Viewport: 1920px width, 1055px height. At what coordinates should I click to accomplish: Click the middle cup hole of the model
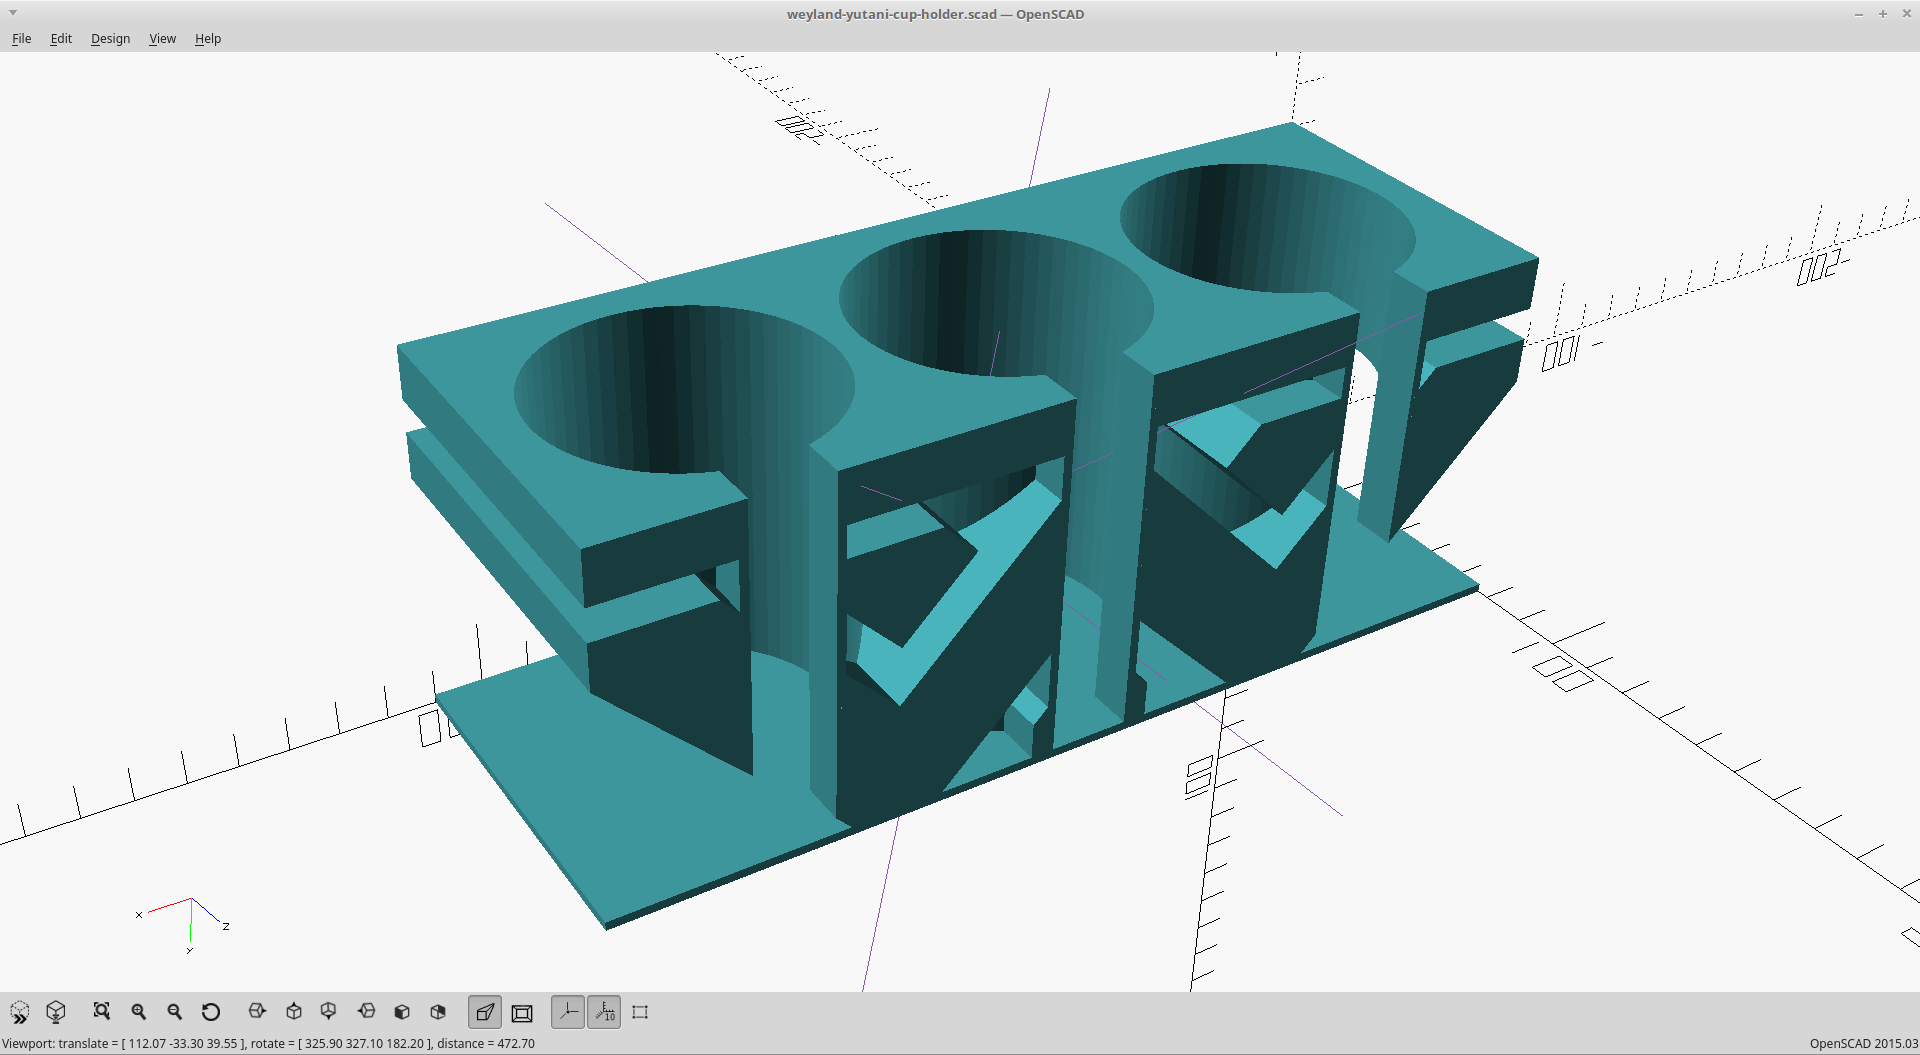(996, 303)
